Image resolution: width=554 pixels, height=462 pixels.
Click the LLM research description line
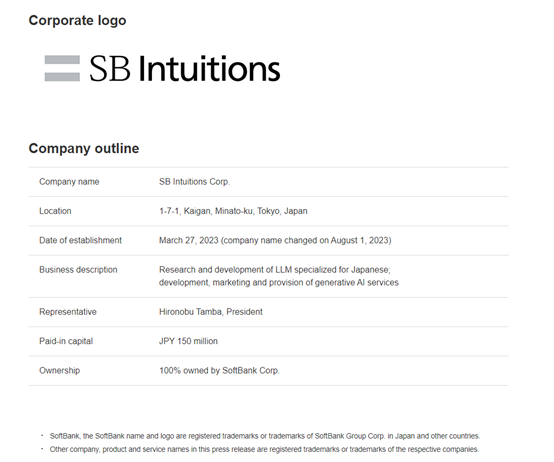tap(275, 270)
